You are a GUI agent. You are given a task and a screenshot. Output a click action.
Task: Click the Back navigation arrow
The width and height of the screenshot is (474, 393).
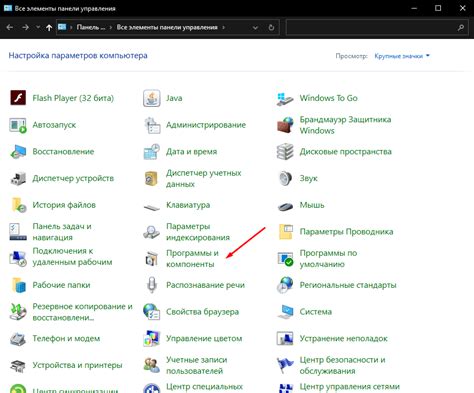tap(10, 27)
